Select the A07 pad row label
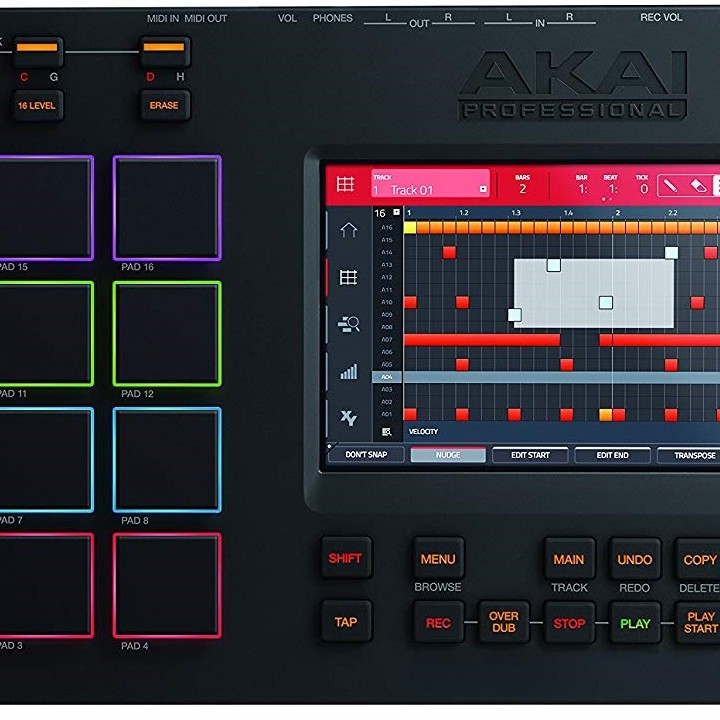Screen dimensions: 720x720 coord(387,340)
